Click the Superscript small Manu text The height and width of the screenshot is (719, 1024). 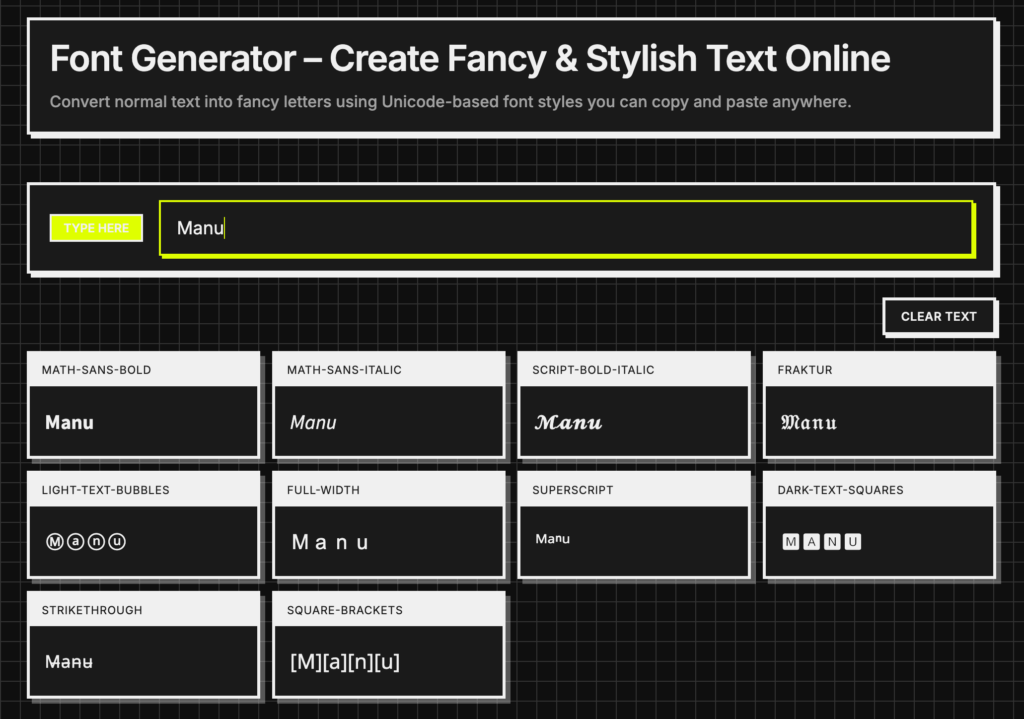(x=552, y=539)
